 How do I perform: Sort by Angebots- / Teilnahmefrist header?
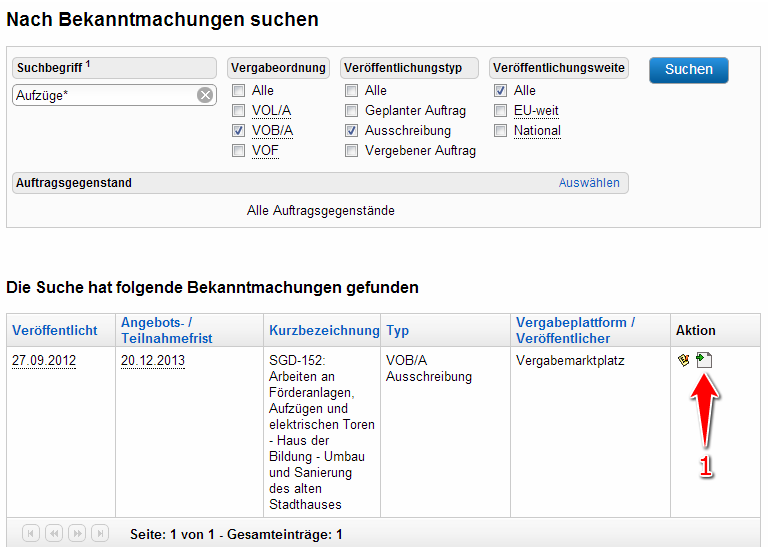point(166,330)
